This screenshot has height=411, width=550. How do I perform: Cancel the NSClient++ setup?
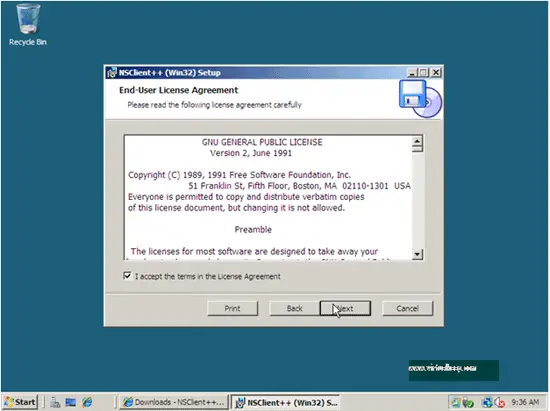407,308
